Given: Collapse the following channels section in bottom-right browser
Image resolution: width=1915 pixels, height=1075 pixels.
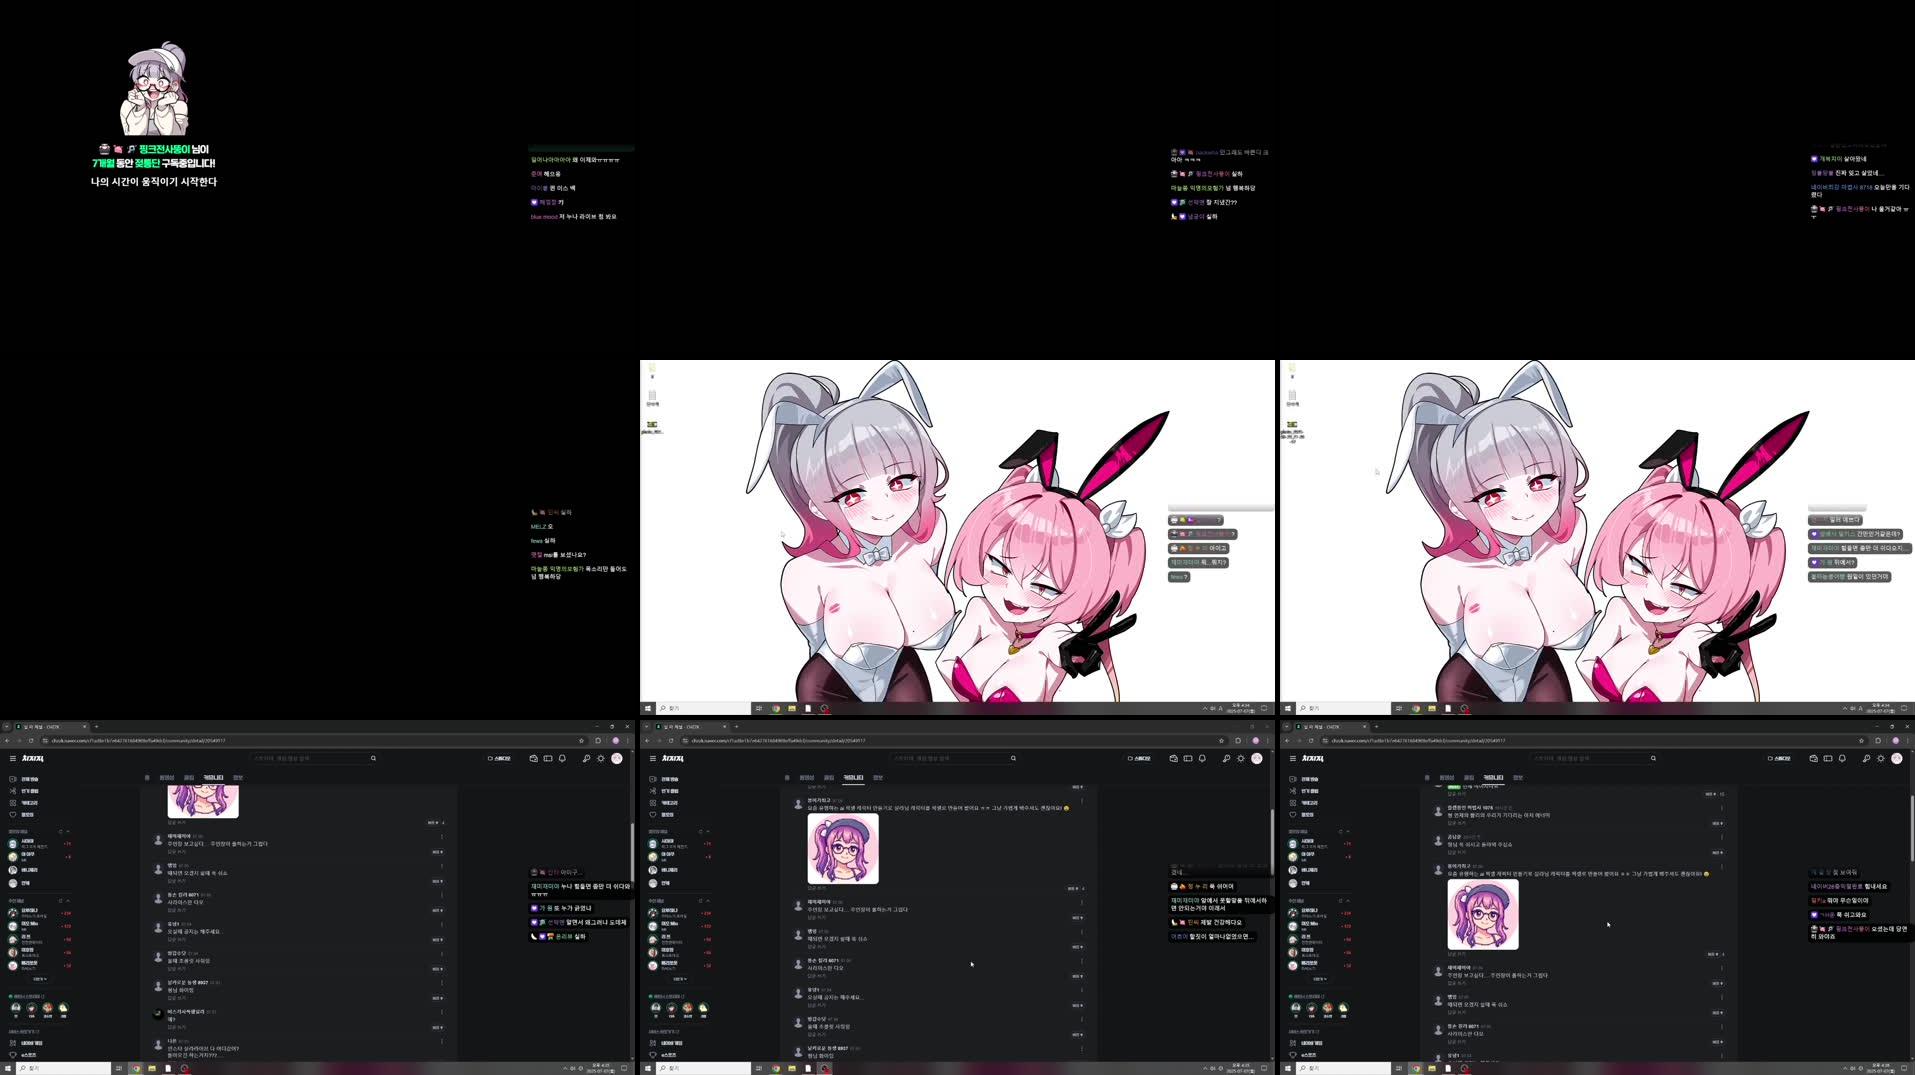Looking at the screenshot, I should point(1348,831).
